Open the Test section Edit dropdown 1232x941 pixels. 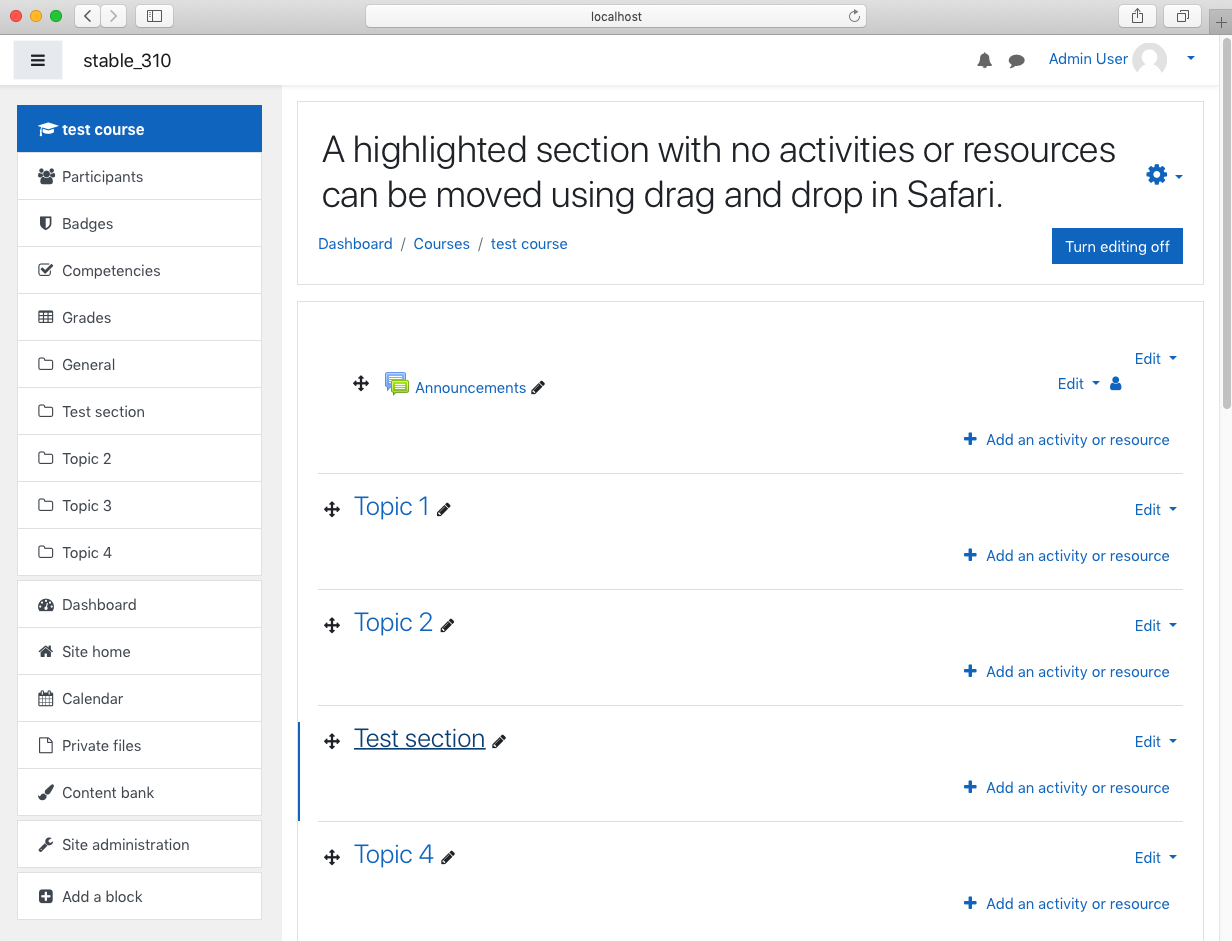tap(1156, 742)
